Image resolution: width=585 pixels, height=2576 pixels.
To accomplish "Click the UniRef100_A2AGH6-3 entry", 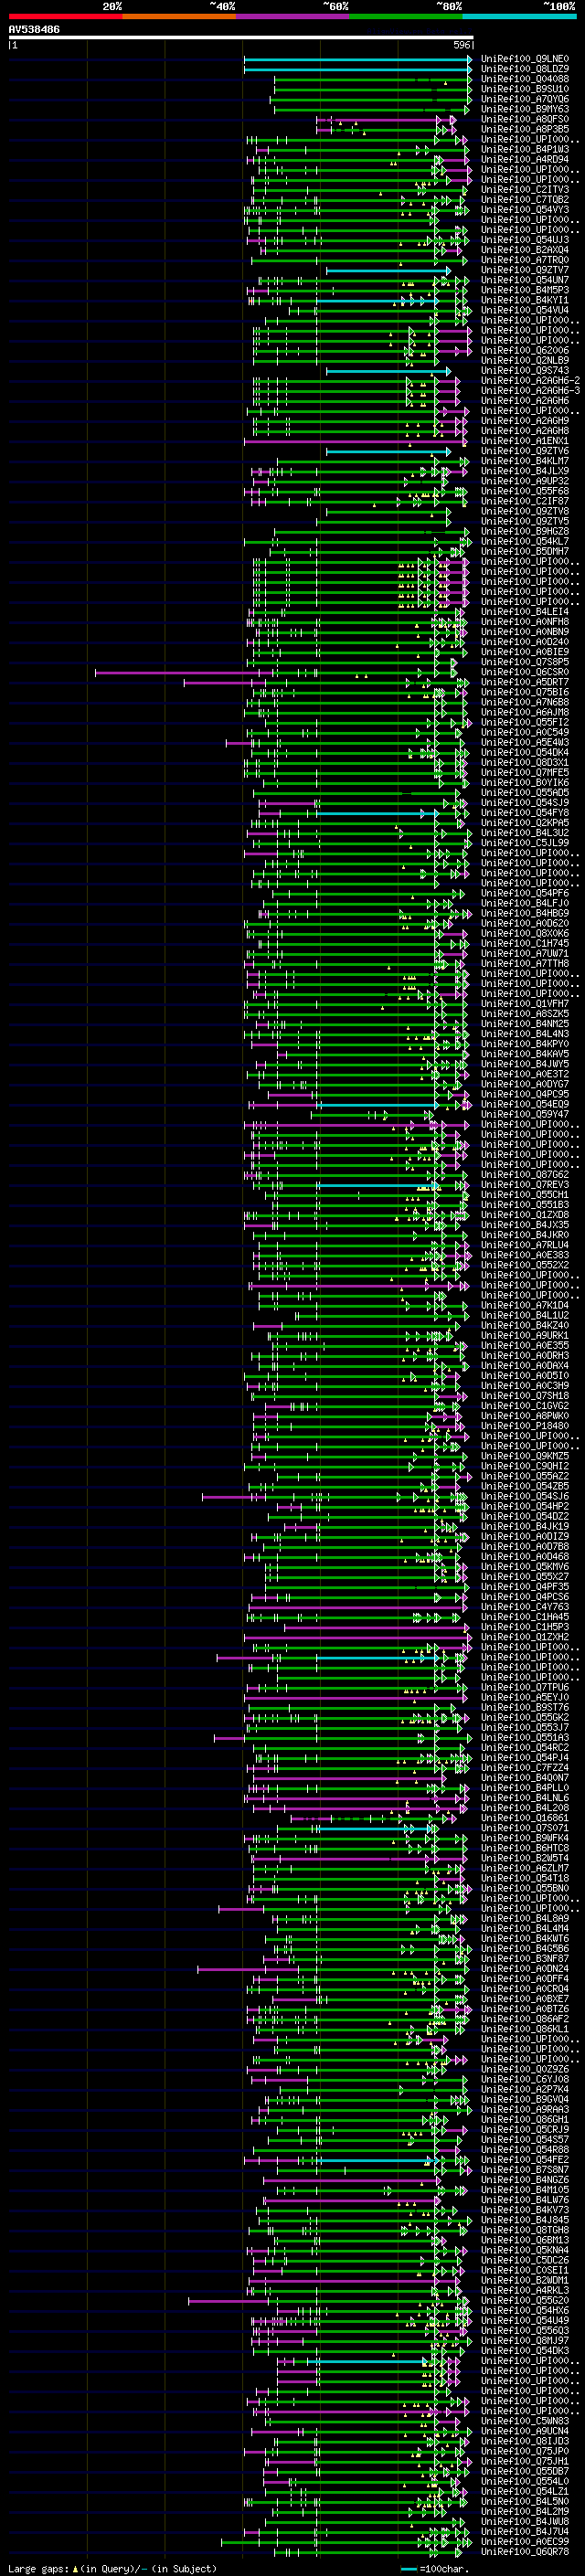I will (x=530, y=391).
